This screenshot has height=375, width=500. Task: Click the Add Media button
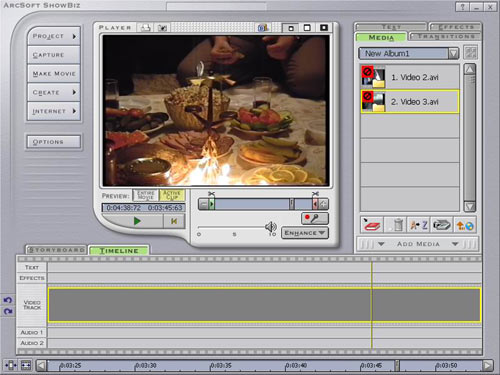tap(418, 244)
